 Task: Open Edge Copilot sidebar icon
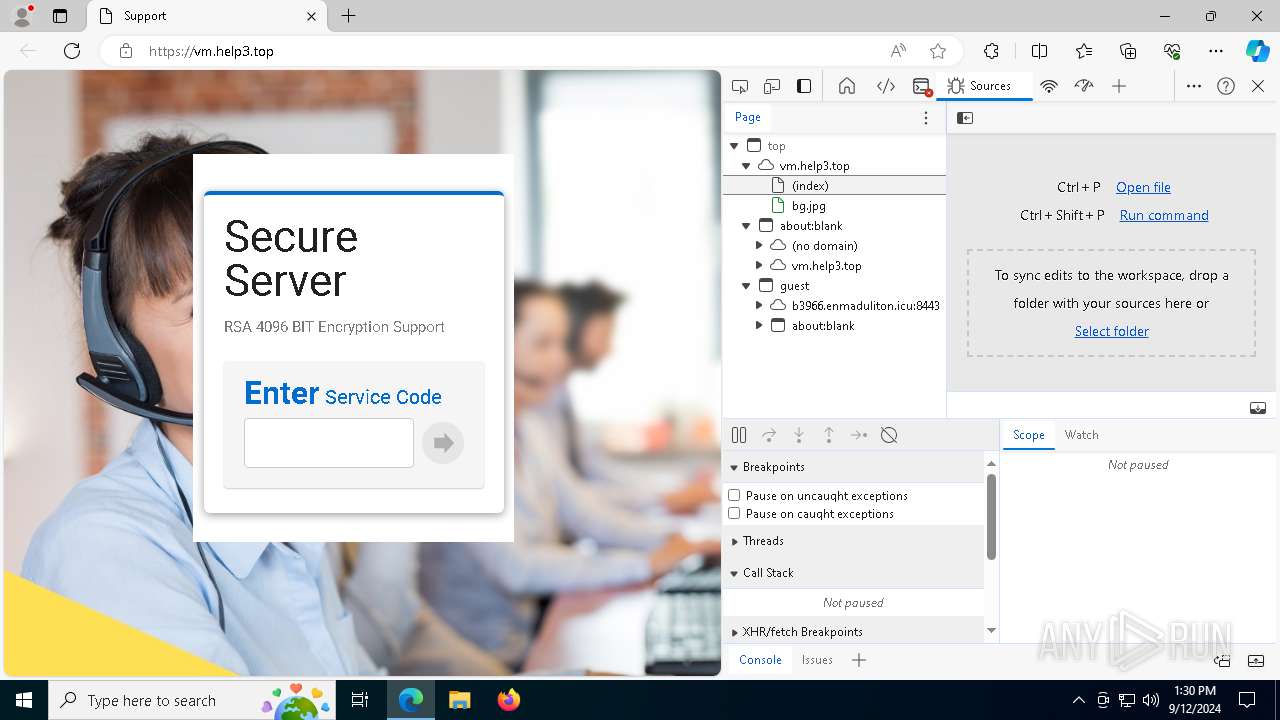click(x=1257, y=51)
